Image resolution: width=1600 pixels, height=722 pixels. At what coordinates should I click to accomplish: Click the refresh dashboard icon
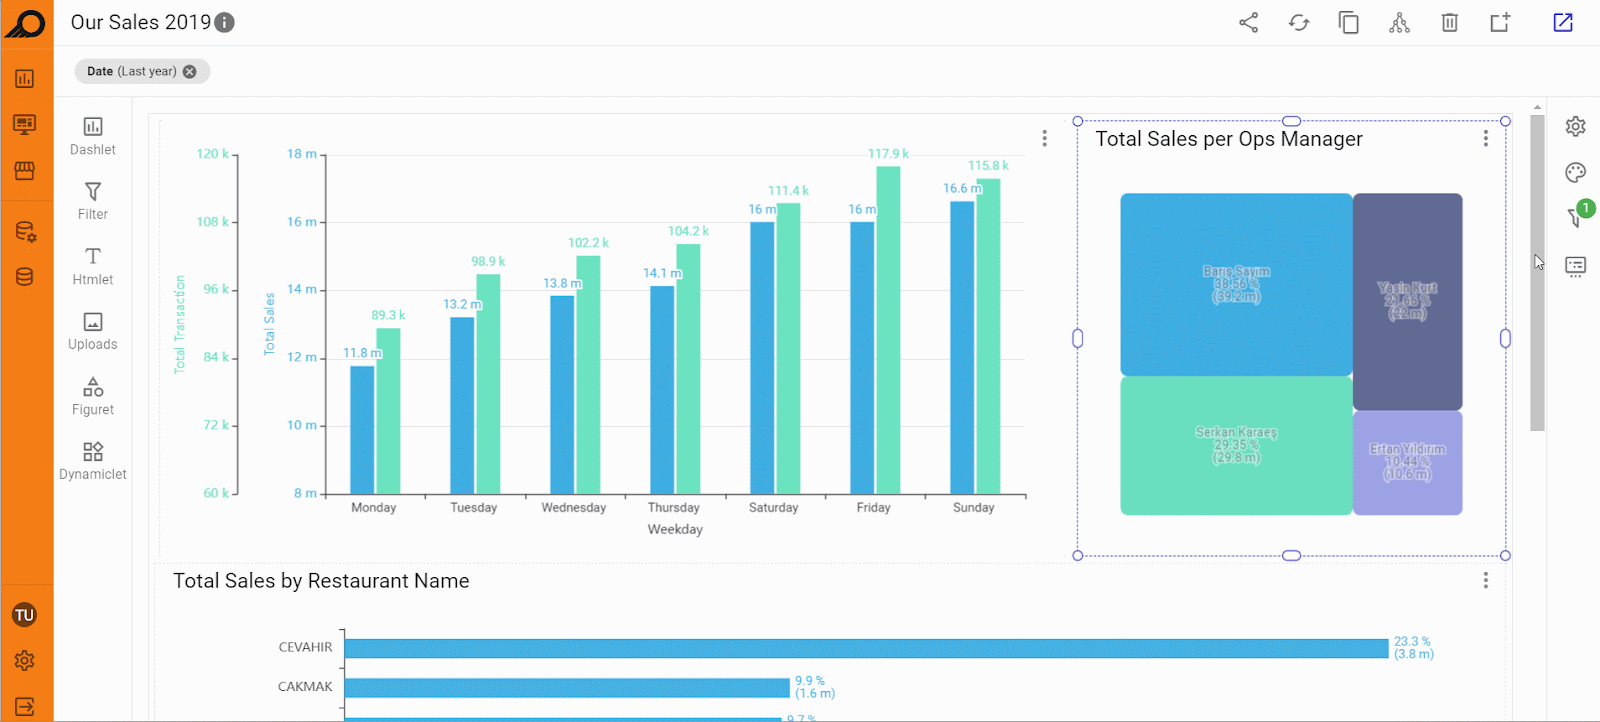click(1299, 22)
